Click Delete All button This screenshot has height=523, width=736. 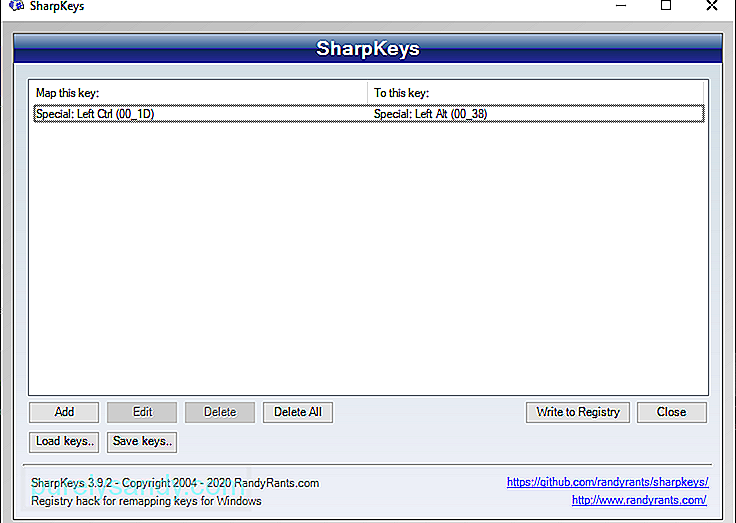[298, 412]
